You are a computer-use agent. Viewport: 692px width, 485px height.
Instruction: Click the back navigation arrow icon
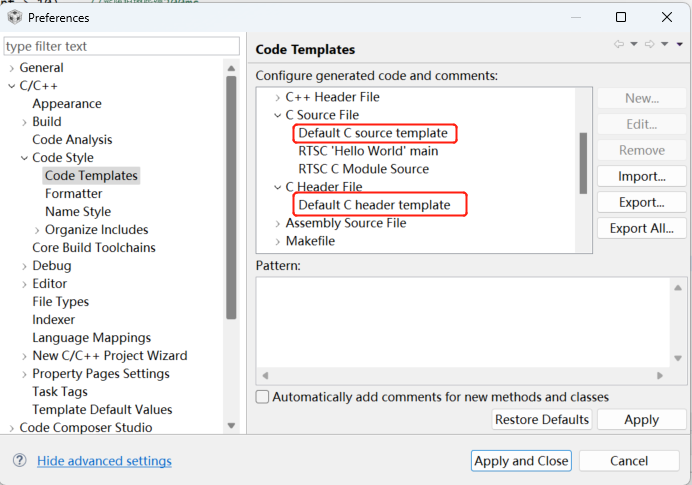click(x=619, y=45)
